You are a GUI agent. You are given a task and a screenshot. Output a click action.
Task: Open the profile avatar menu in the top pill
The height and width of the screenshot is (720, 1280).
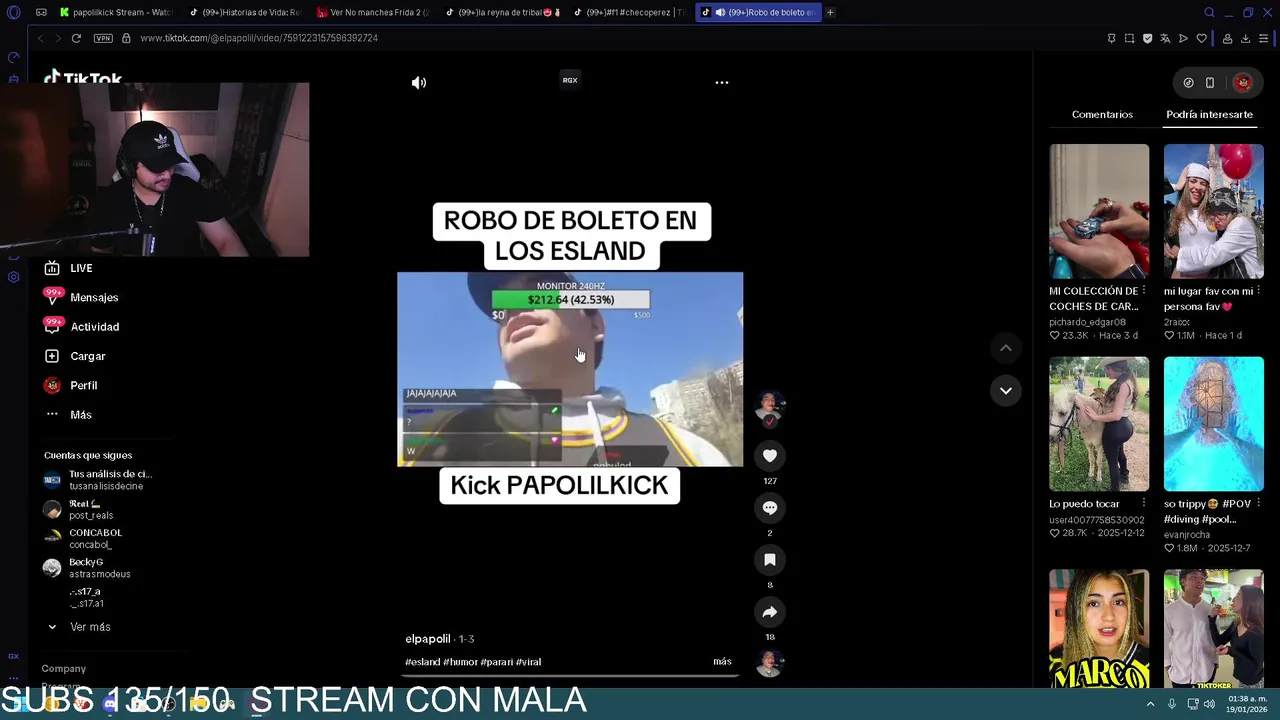[1243, 83]
